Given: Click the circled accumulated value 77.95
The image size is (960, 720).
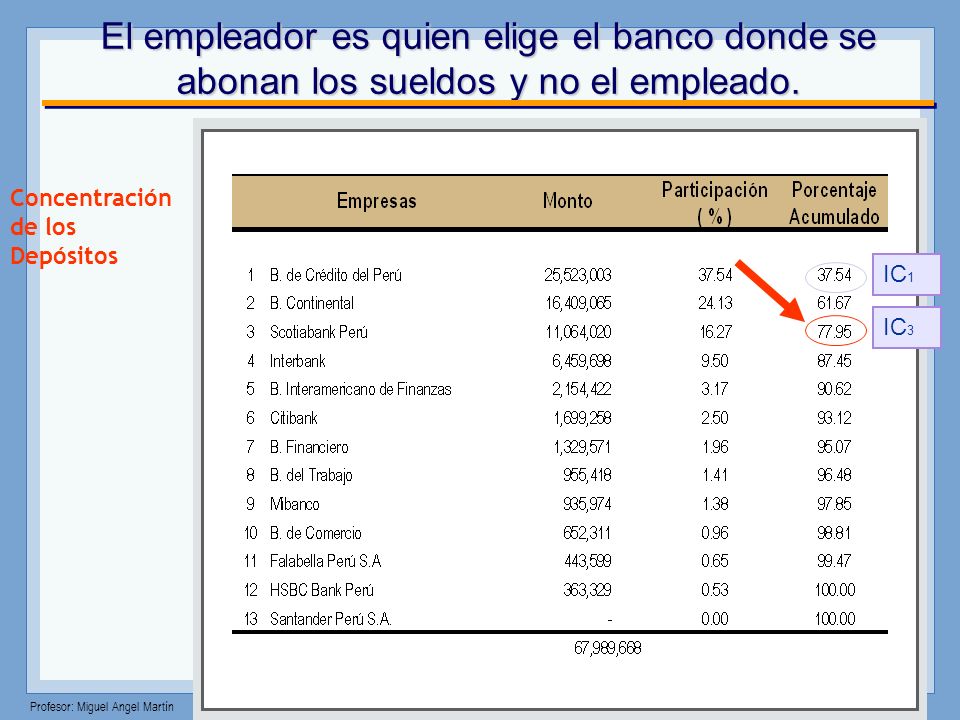Looking at the screenshot, I should pos(834,332).
